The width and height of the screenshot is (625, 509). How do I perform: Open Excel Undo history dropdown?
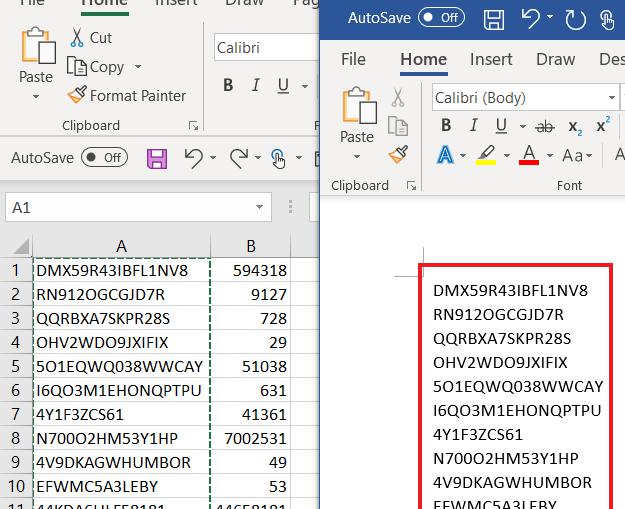(x=213, y=158)
